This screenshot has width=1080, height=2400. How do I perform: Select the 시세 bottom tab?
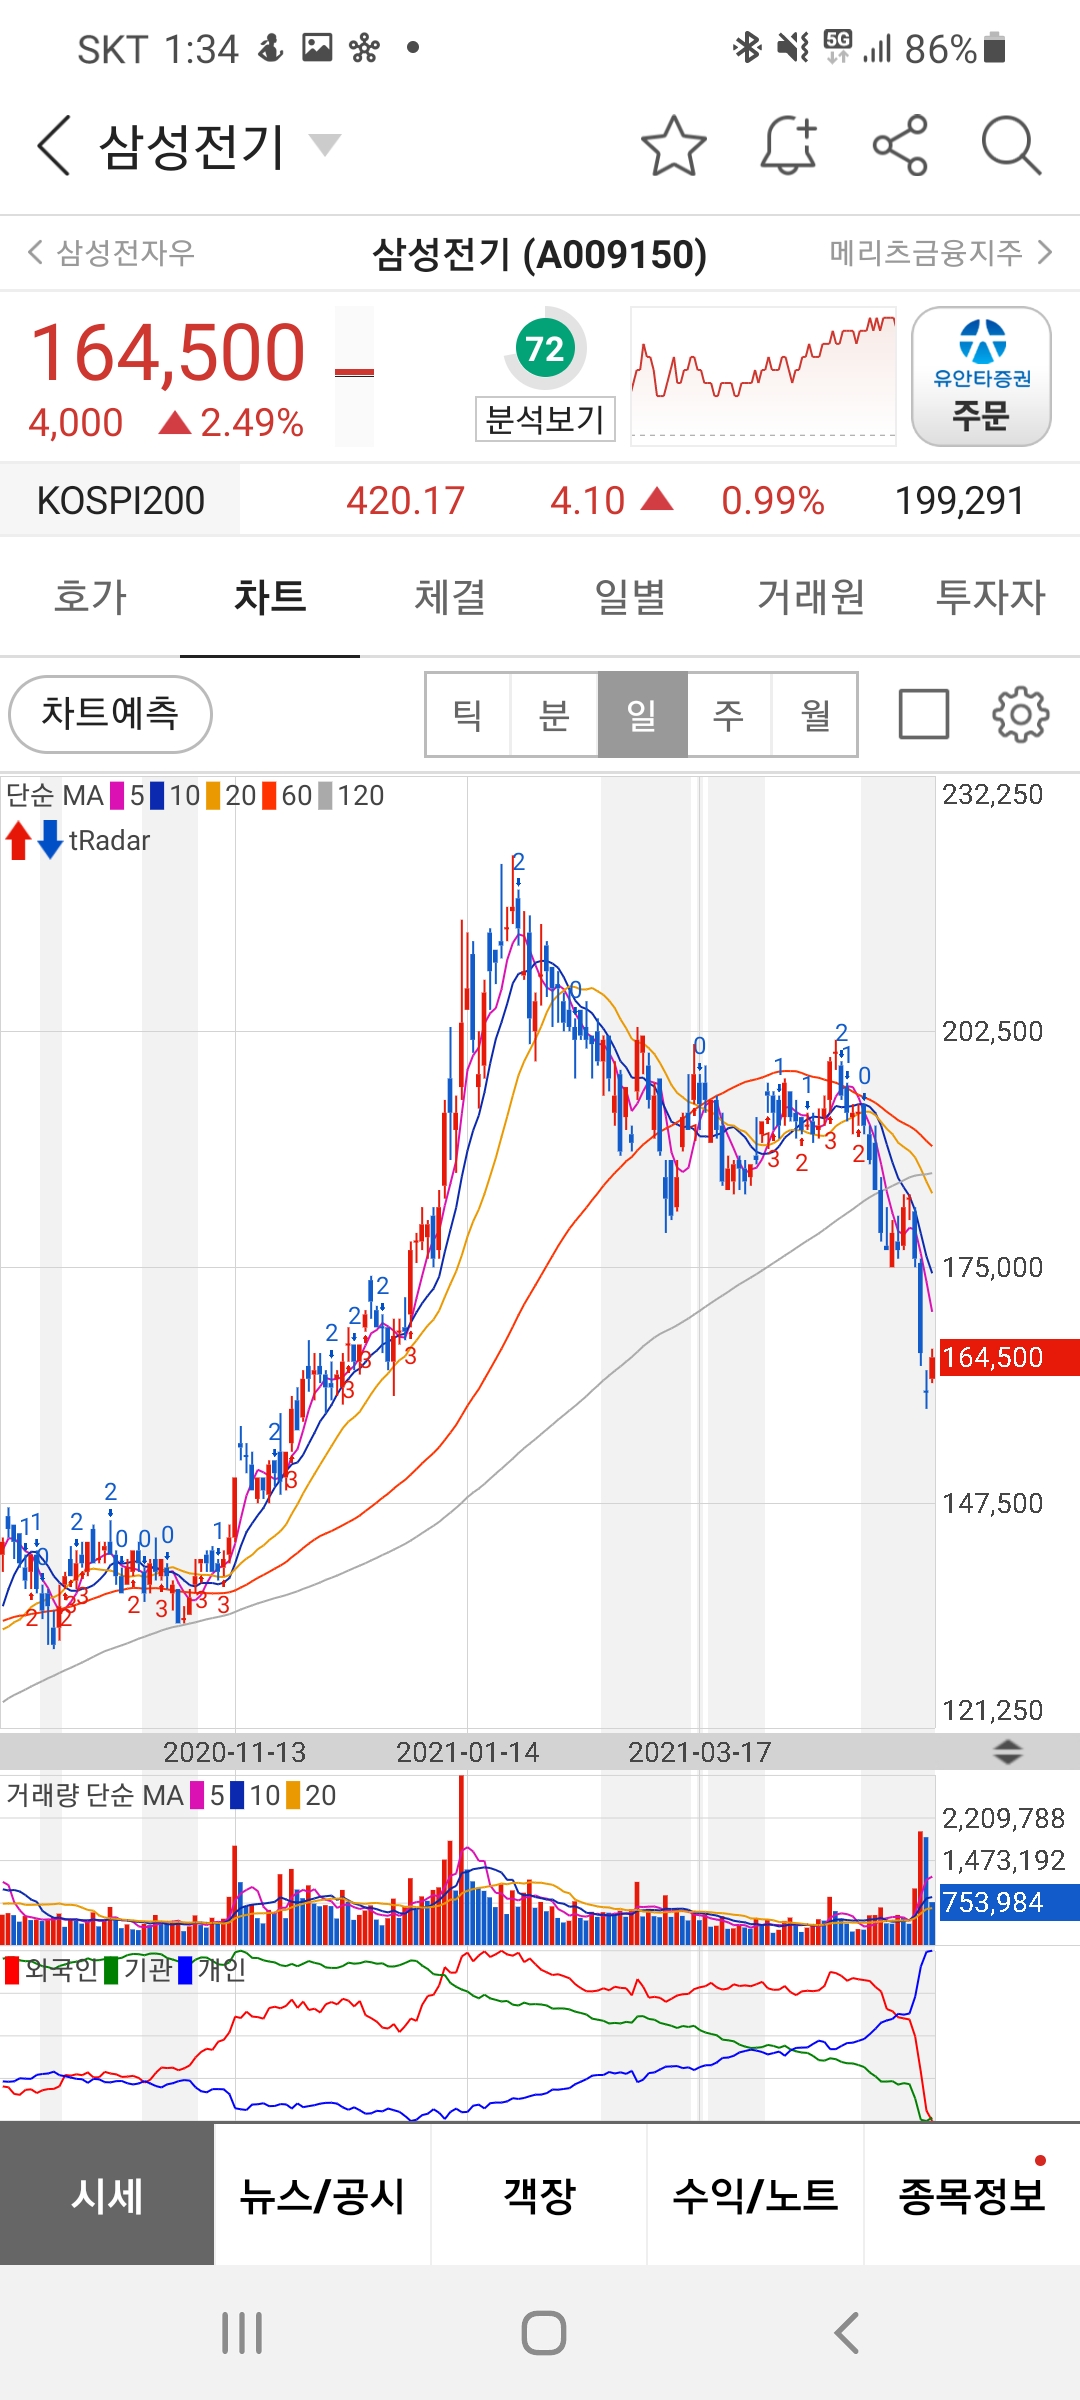[107, 2195]
